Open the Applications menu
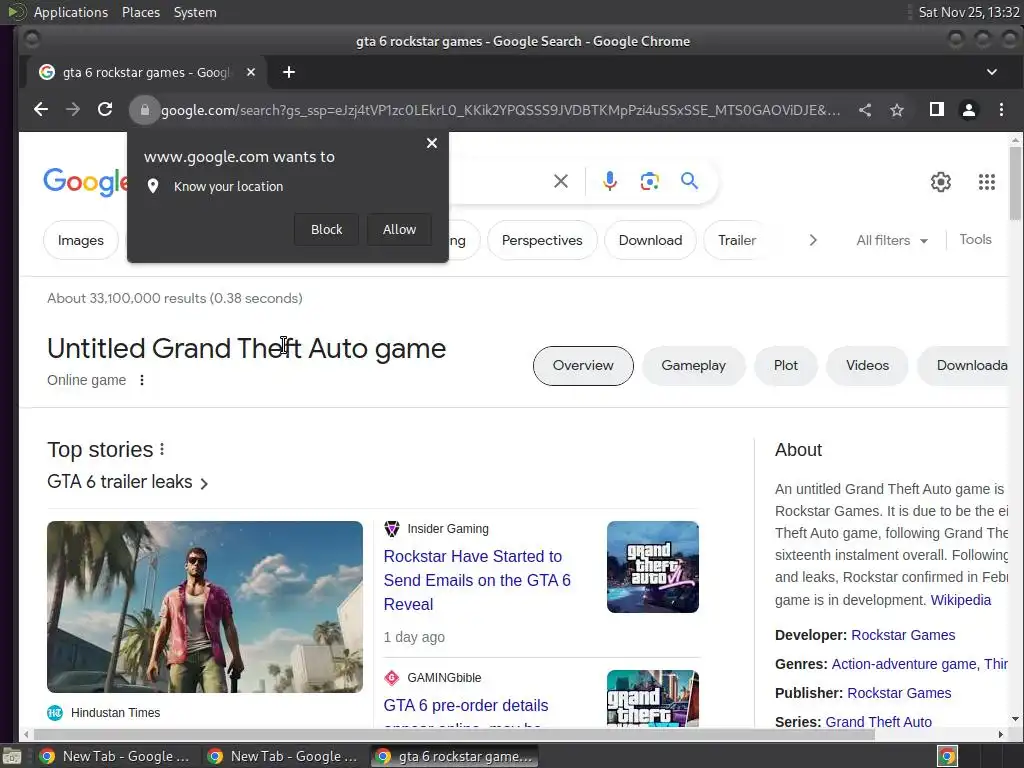The width and height of the screenshot is (1024, 768). (71, 12)
